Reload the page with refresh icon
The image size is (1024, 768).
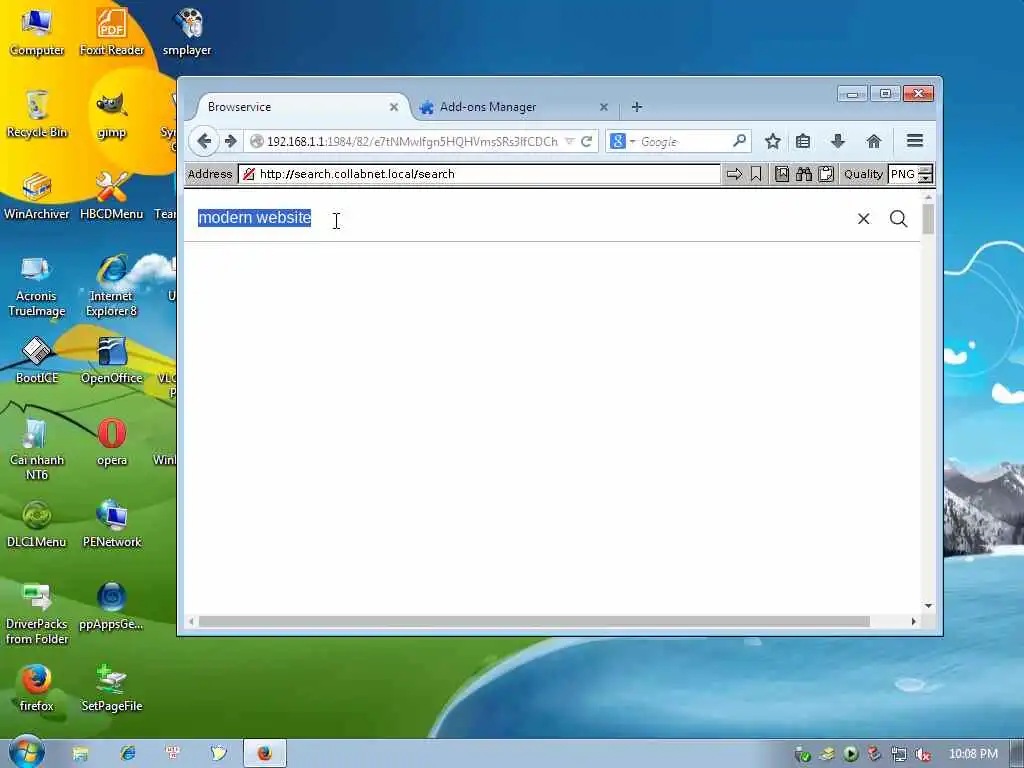pos(586,141)
